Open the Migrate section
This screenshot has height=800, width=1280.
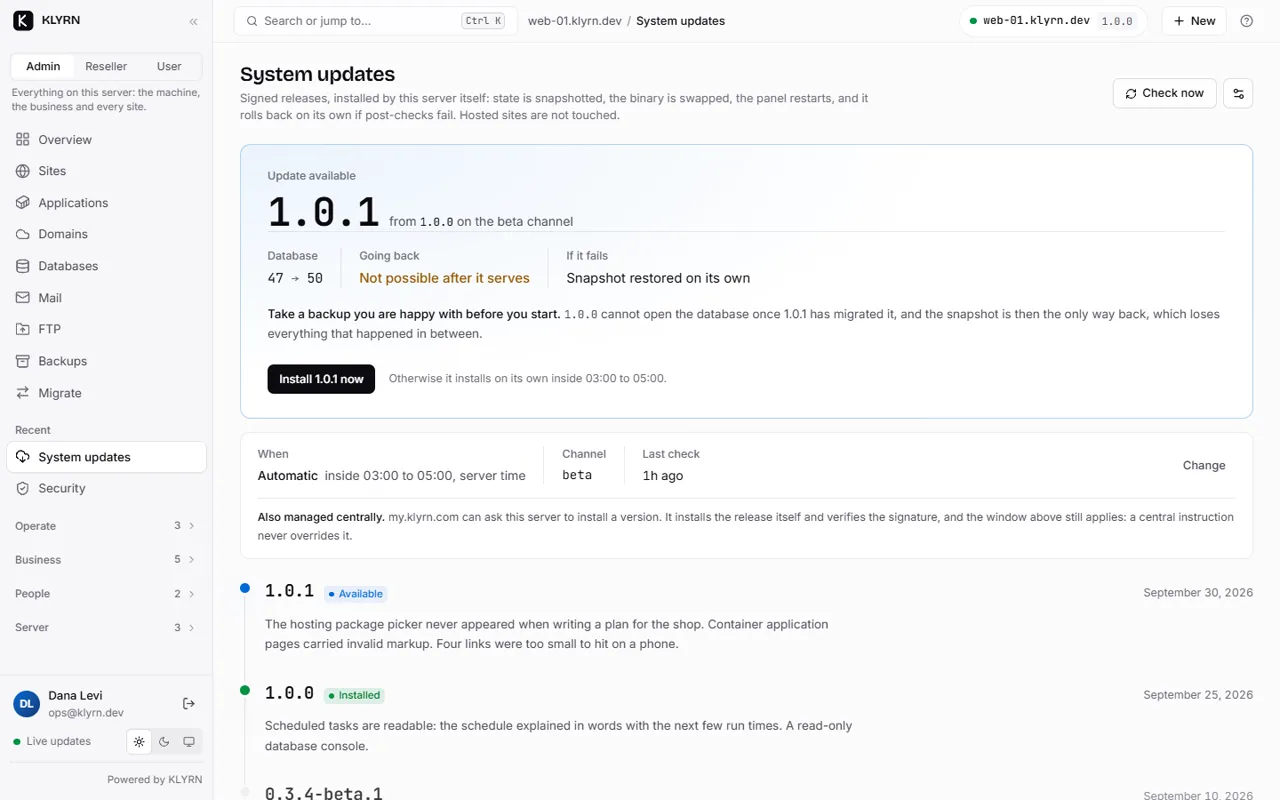pos(106,393)
